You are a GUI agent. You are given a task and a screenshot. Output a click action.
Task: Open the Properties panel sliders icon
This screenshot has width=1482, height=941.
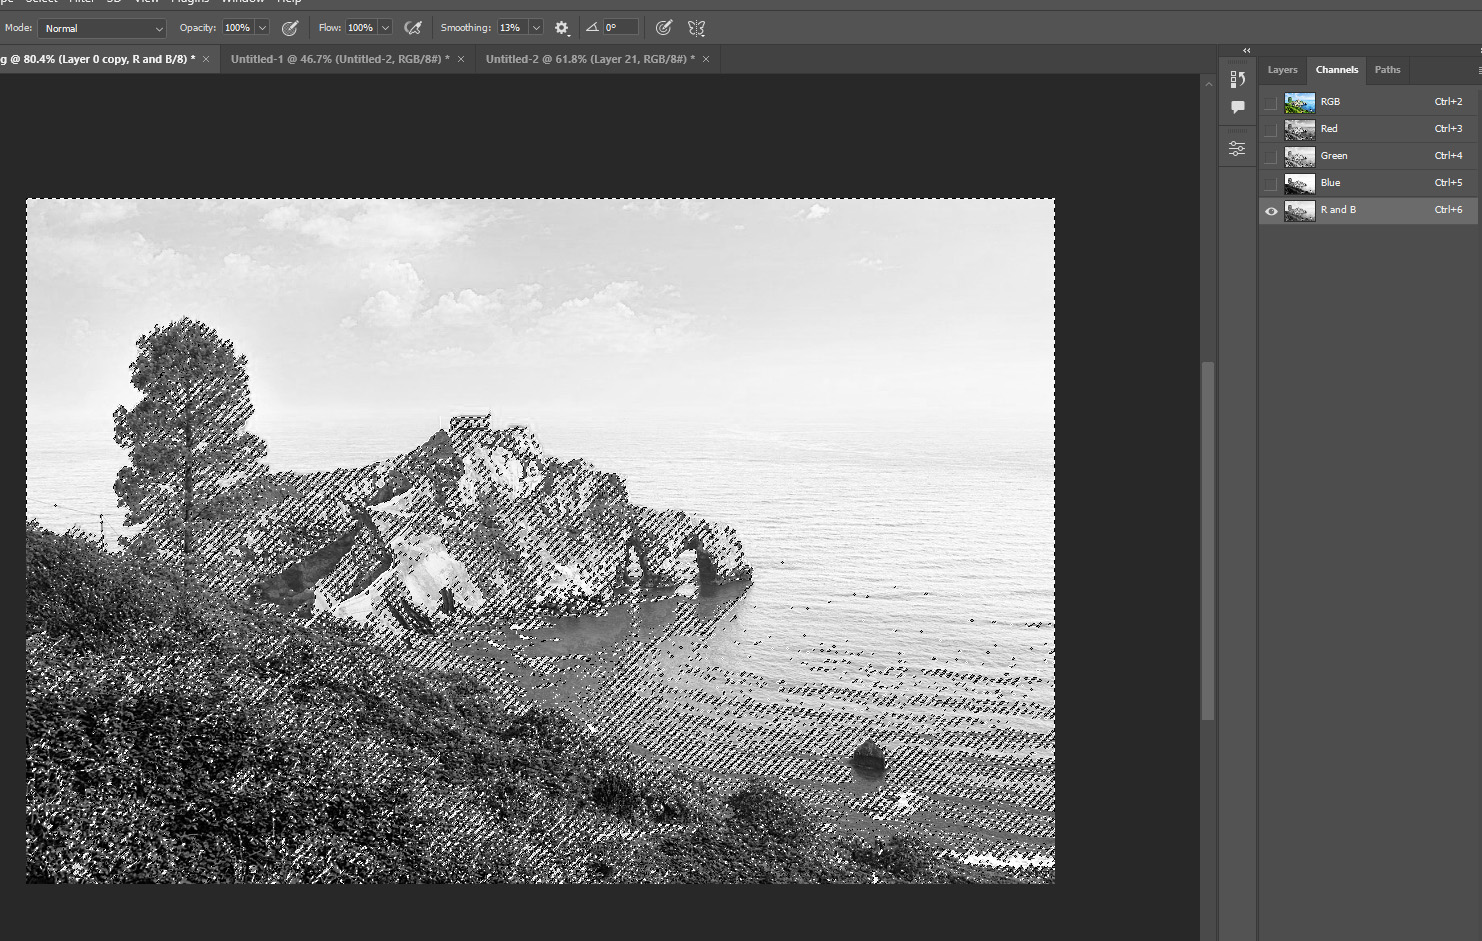point(1238,149)
